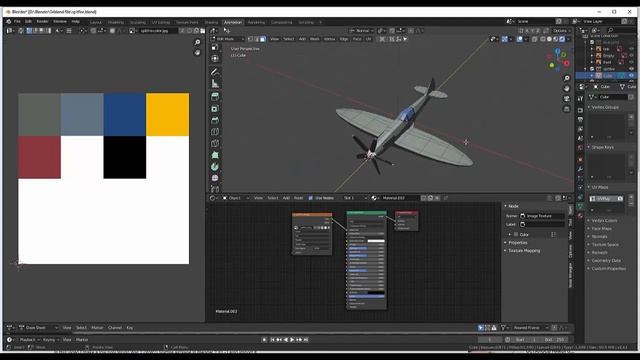This screenshot has width=640, height=360.
Task: Enable face select mode
Action: (x=262, y=39)
